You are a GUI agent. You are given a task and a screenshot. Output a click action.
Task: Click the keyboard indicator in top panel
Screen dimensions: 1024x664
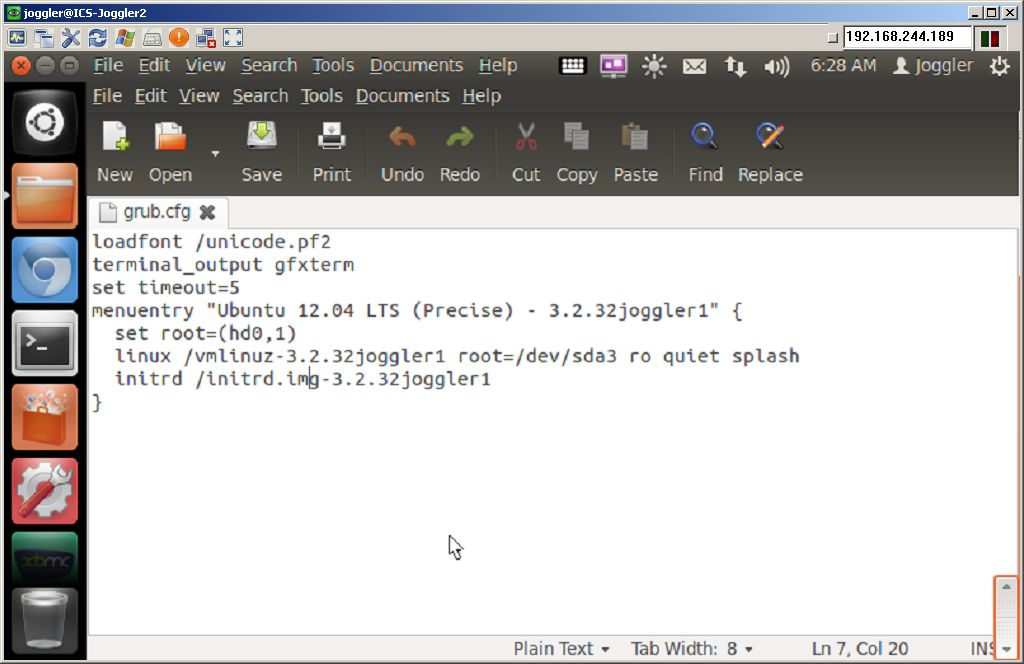(572, 65)
